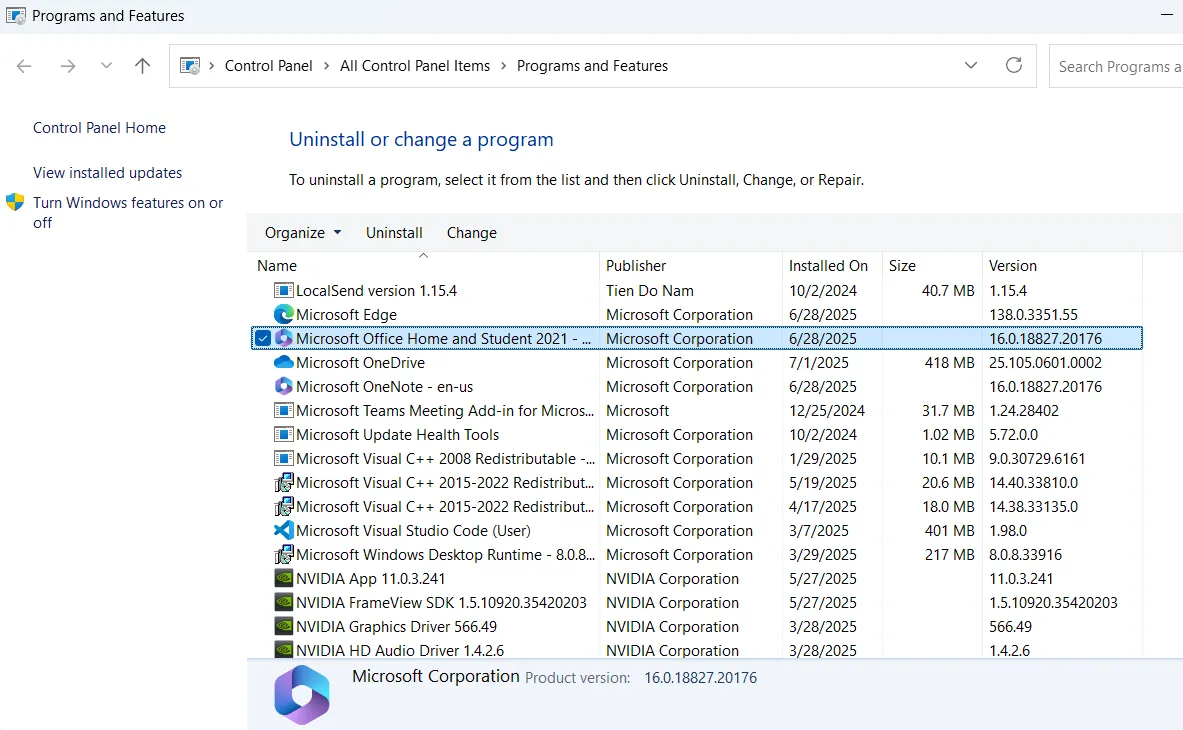Click the NVIDIA App icon
Viewport: 1183px width, 730px height.
tap(284, 578)
